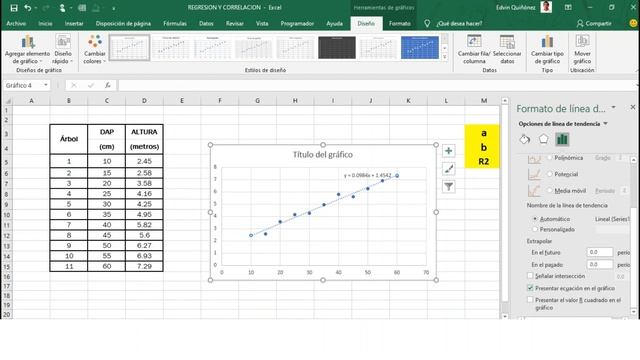Click the trendline equation label
The image size is (640, 360).
point(367,176)
